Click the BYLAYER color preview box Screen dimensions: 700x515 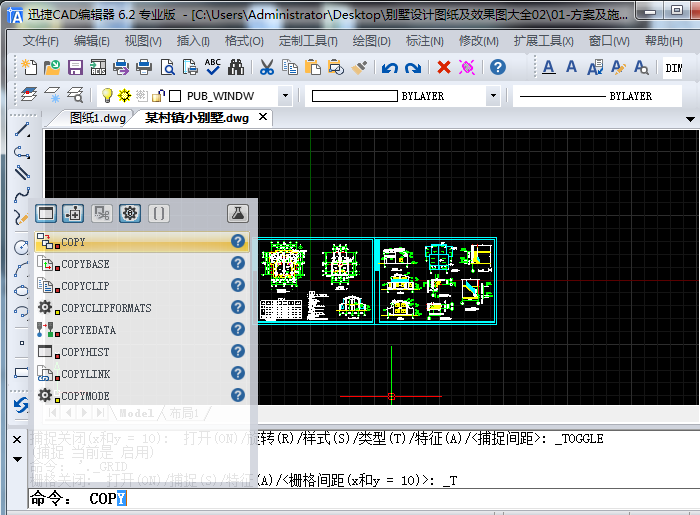pos(354,96)
